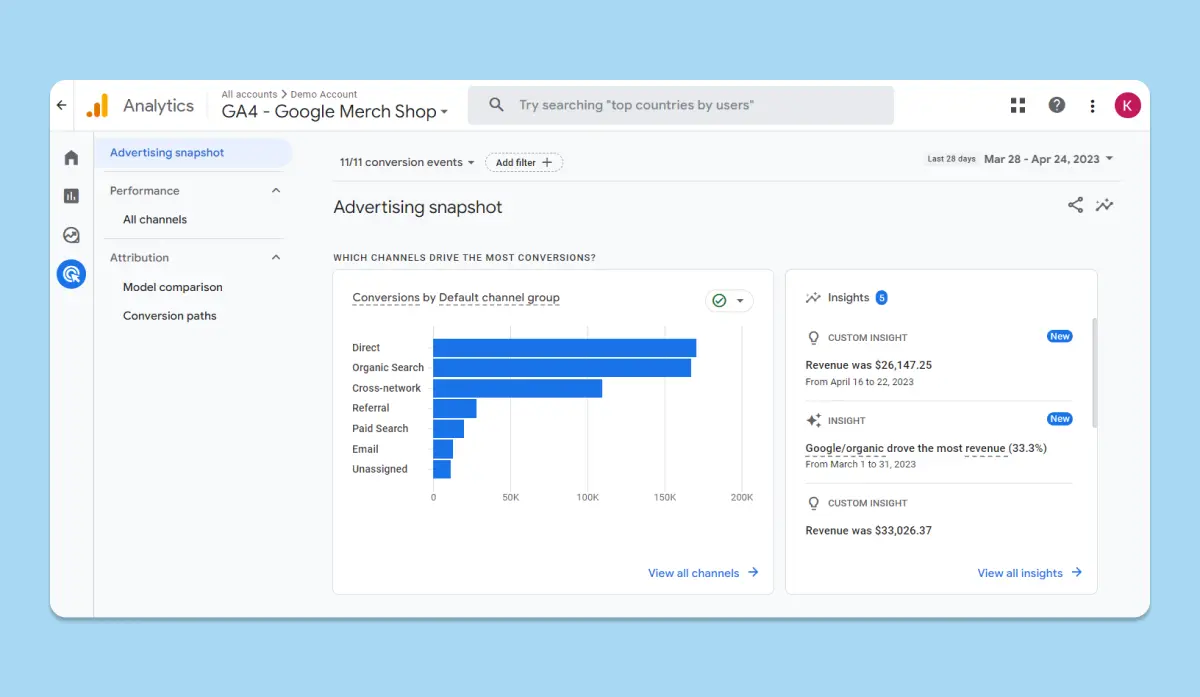Click the Analytics logo icon
Viewport: 1200px width, 697px height.
pos(98,105)
